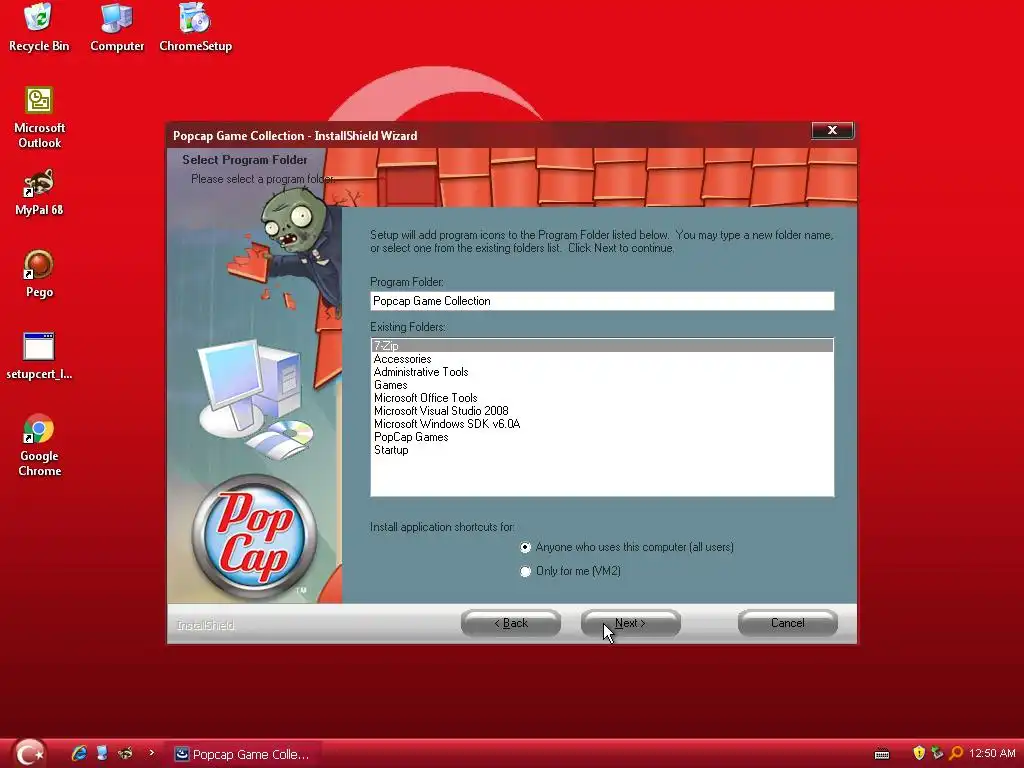Click the Show Desktop quick launch icon

pos(102,753)
